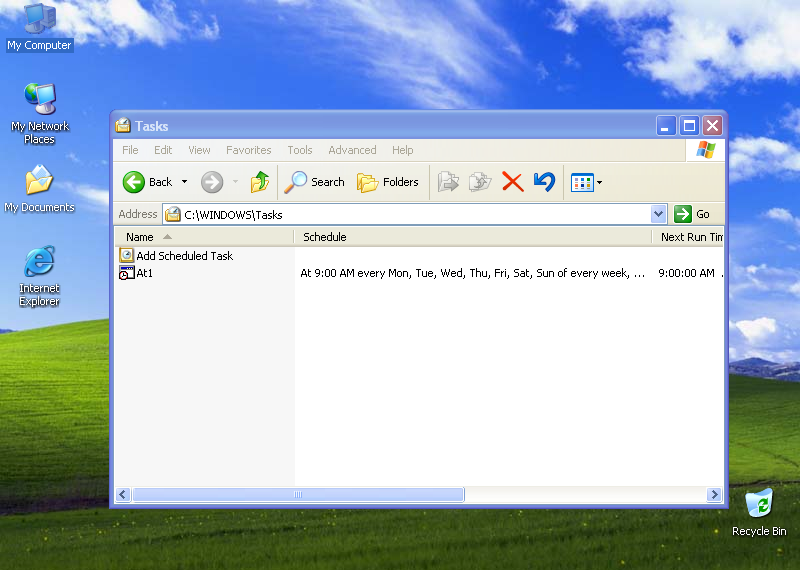Sort by the Schedule column header
Screen dimensions: 800x570
click(x=472, y=237)
